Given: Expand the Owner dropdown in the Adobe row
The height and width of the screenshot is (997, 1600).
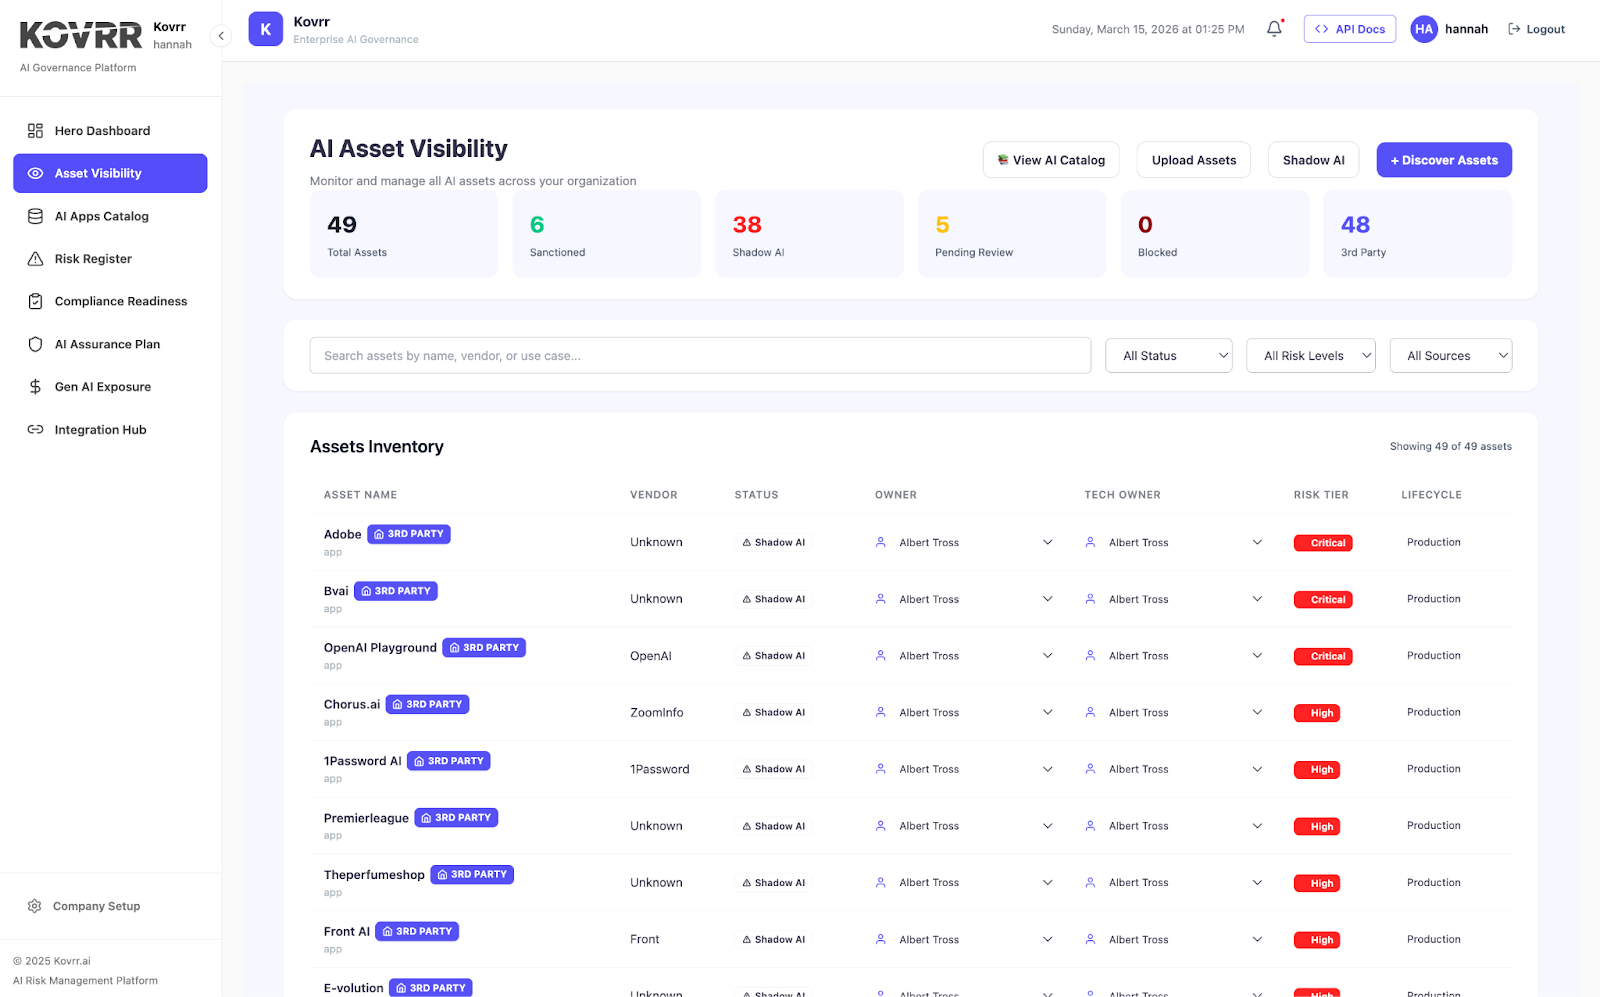Looking at the screenshot, I should 1047,543.
